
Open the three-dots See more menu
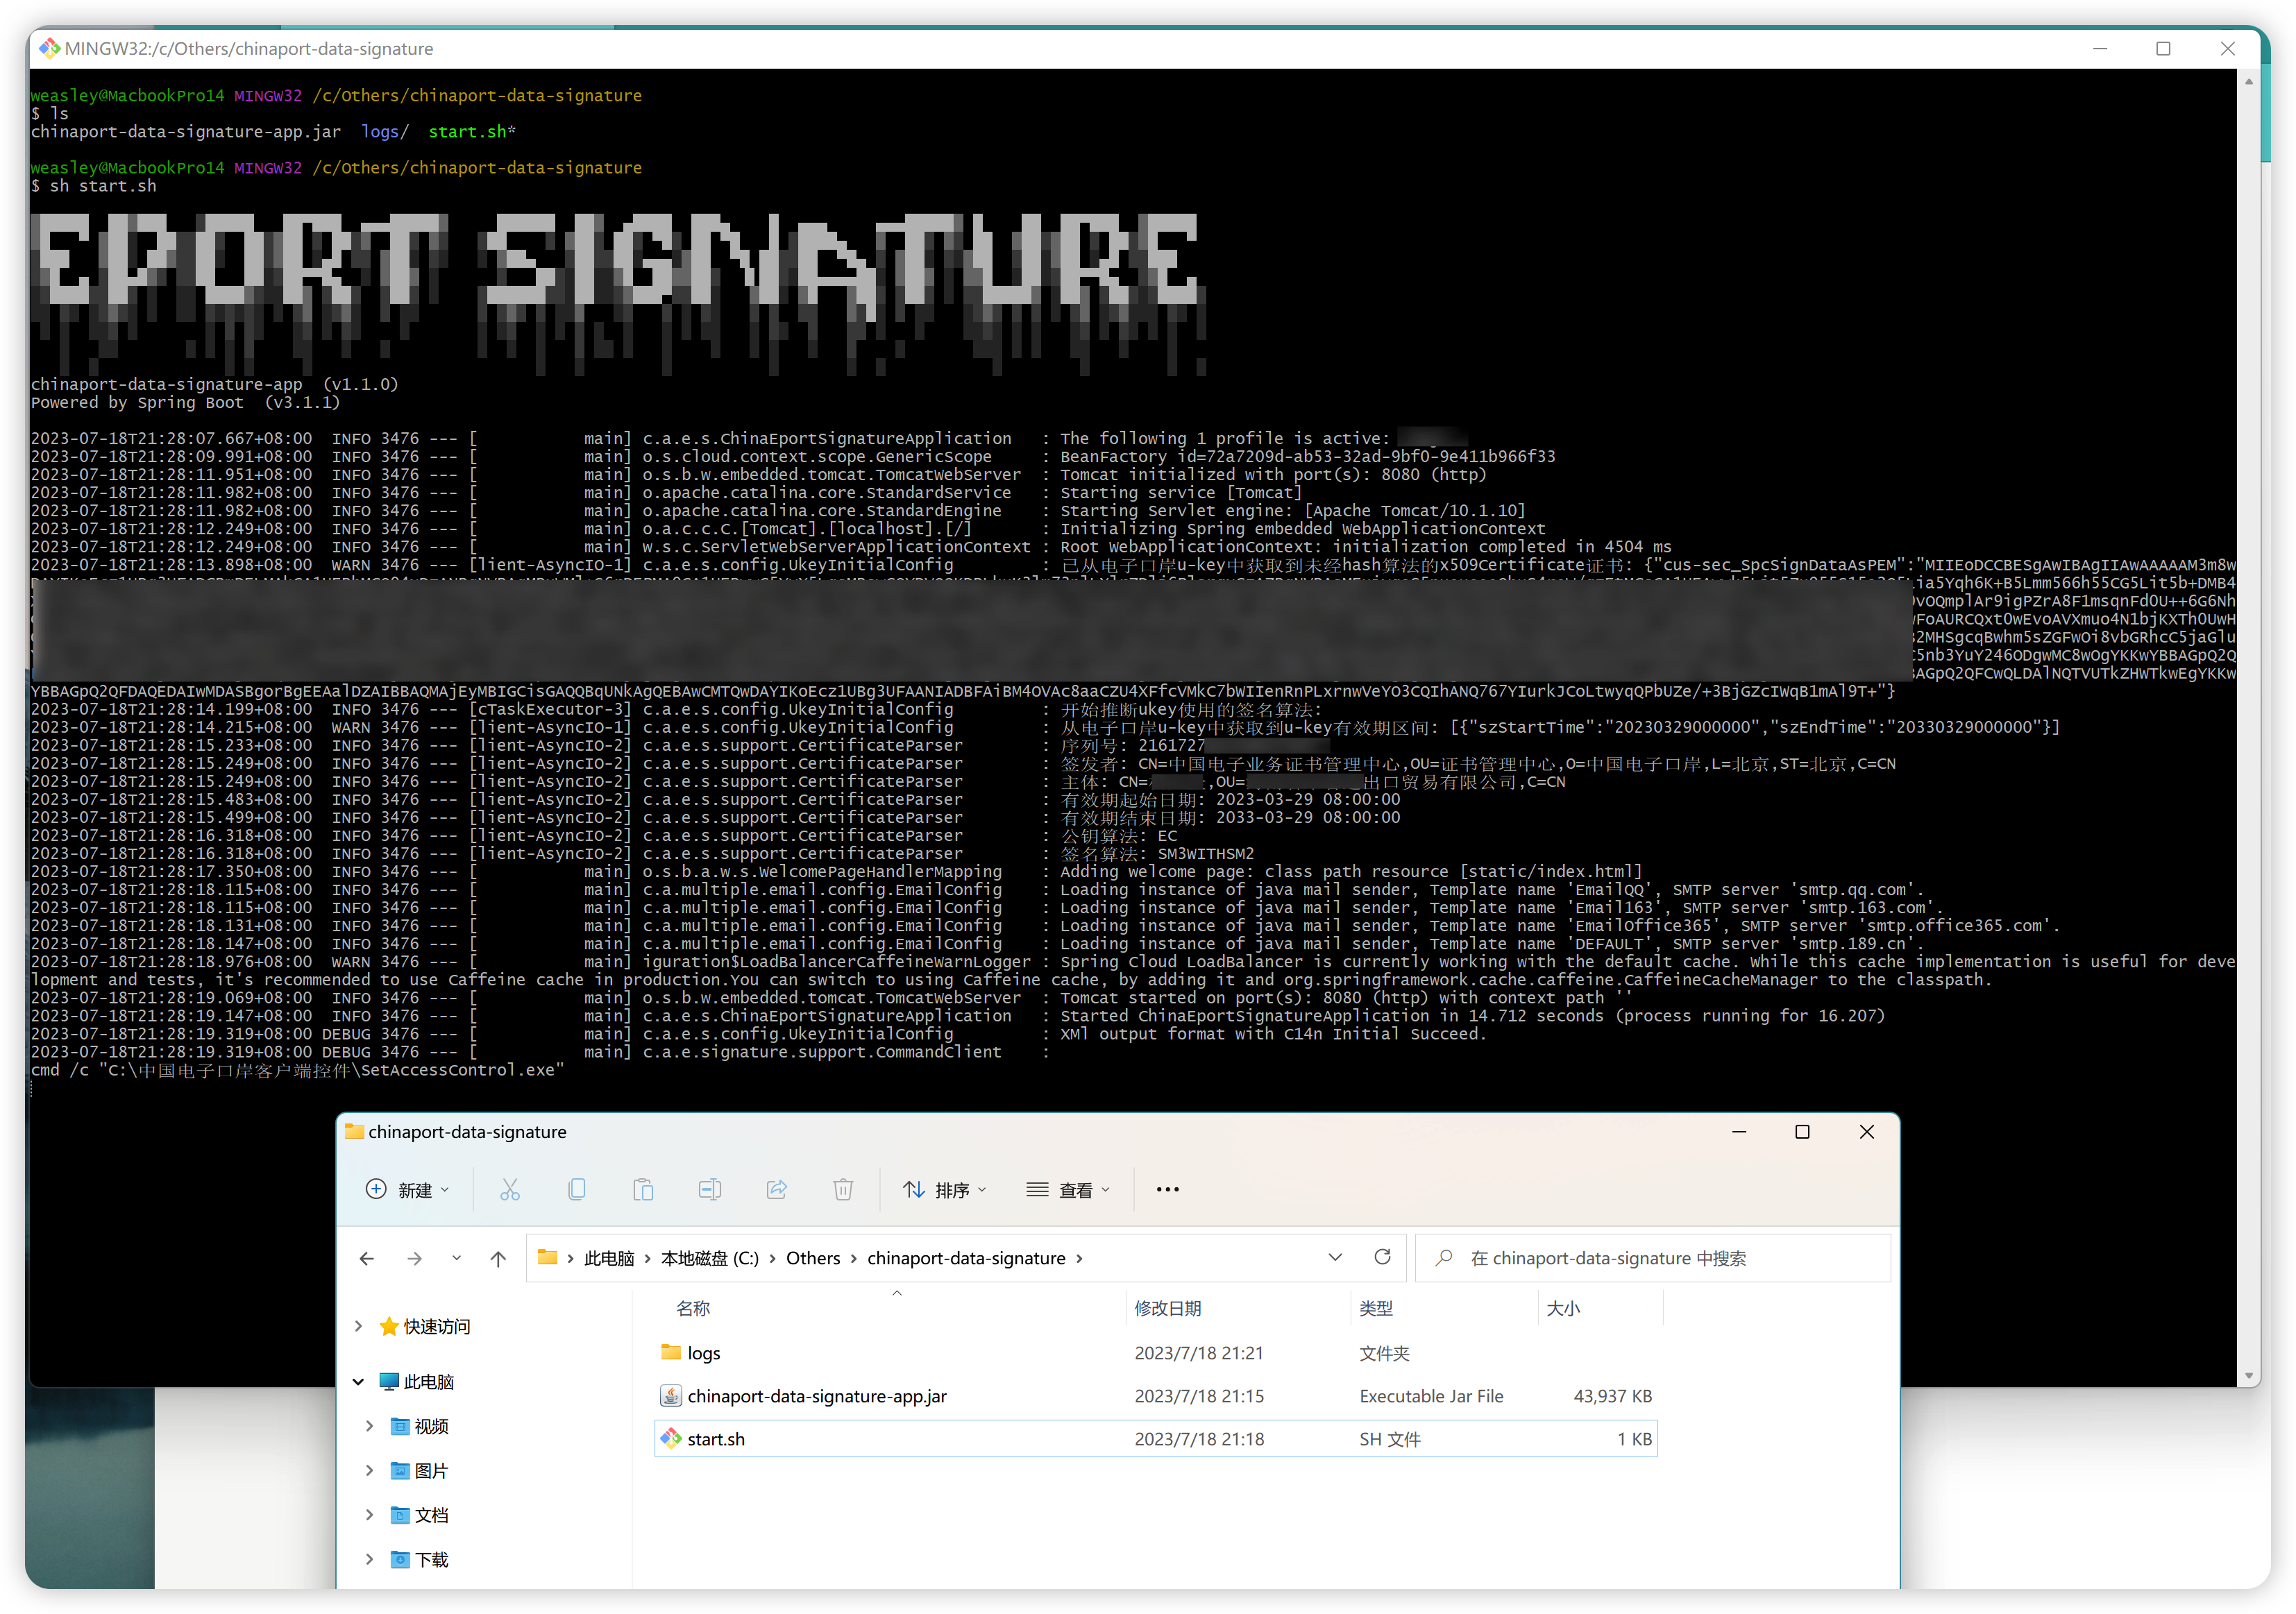click(x=1167, y=1189)
